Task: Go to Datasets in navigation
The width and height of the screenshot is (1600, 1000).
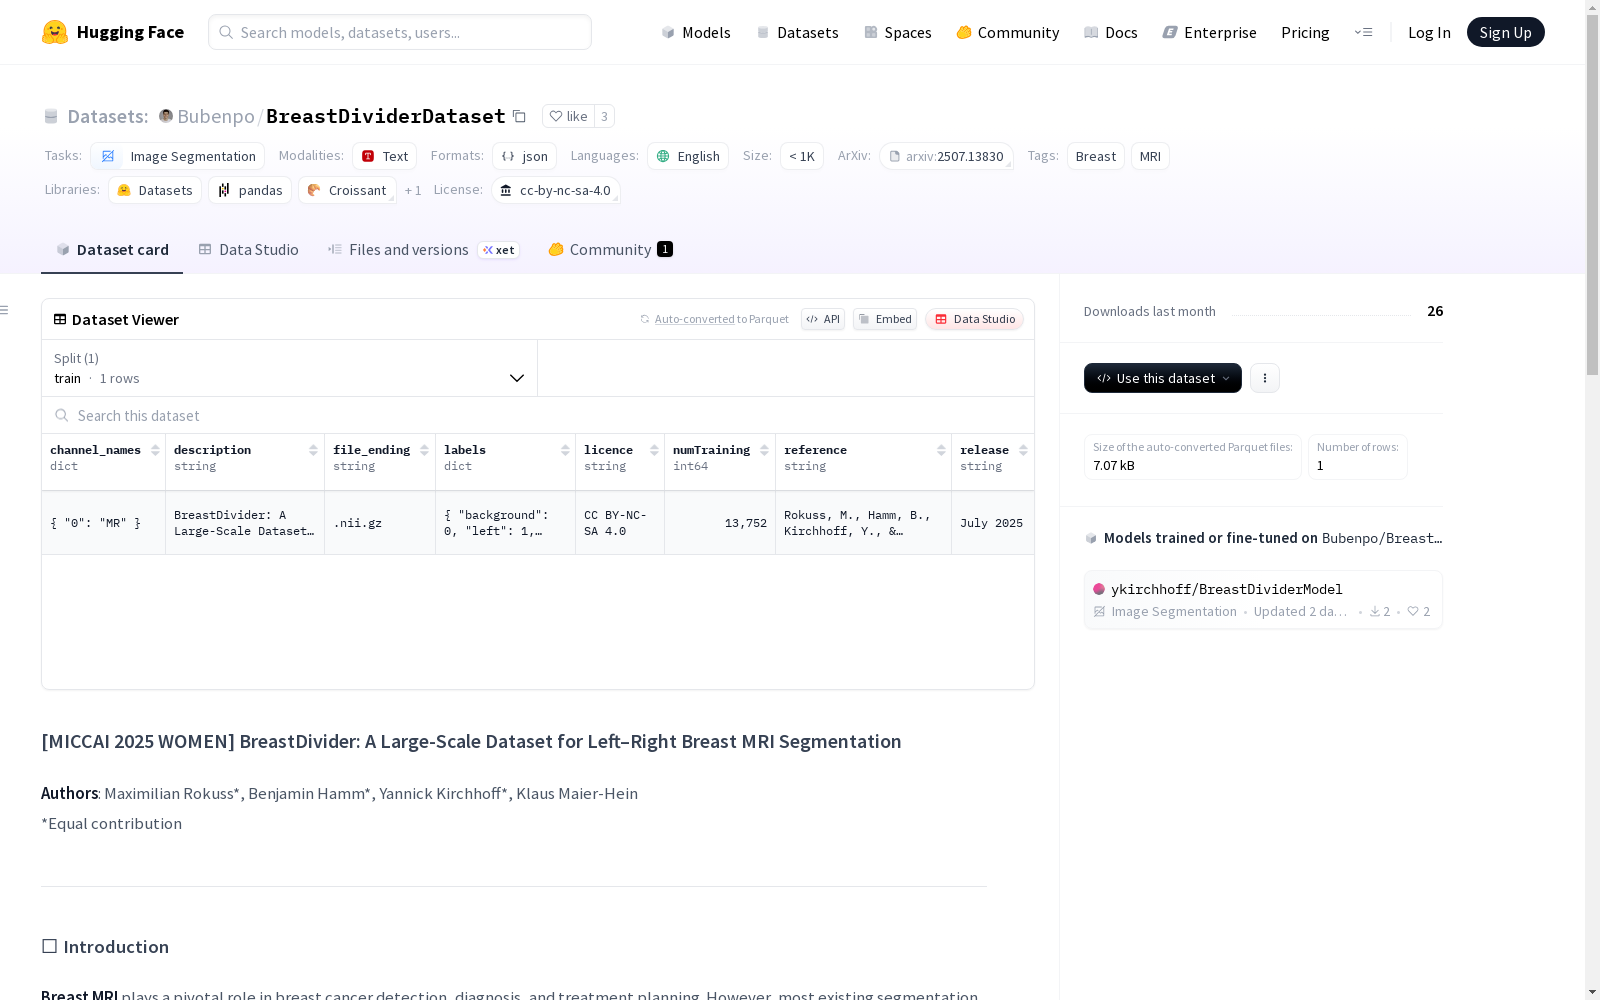Action: tap(797, 32)
